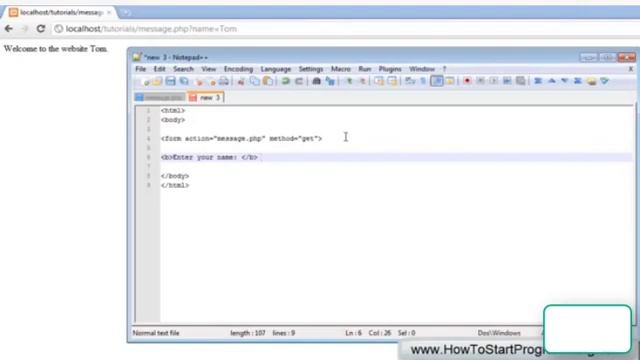640x360 pixels.
Task: Open the Encoding menu
Action: [x=238, y=69]
